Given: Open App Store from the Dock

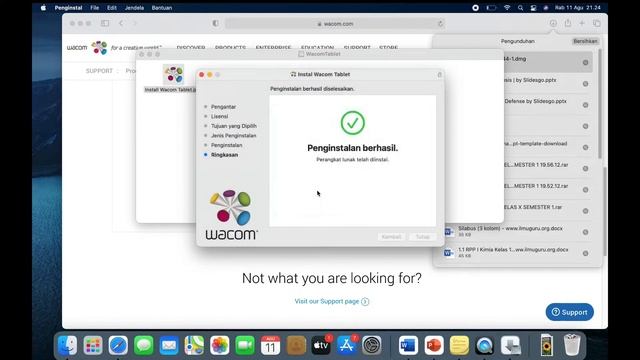Looking at the screenshot, I should click(347, 345).
